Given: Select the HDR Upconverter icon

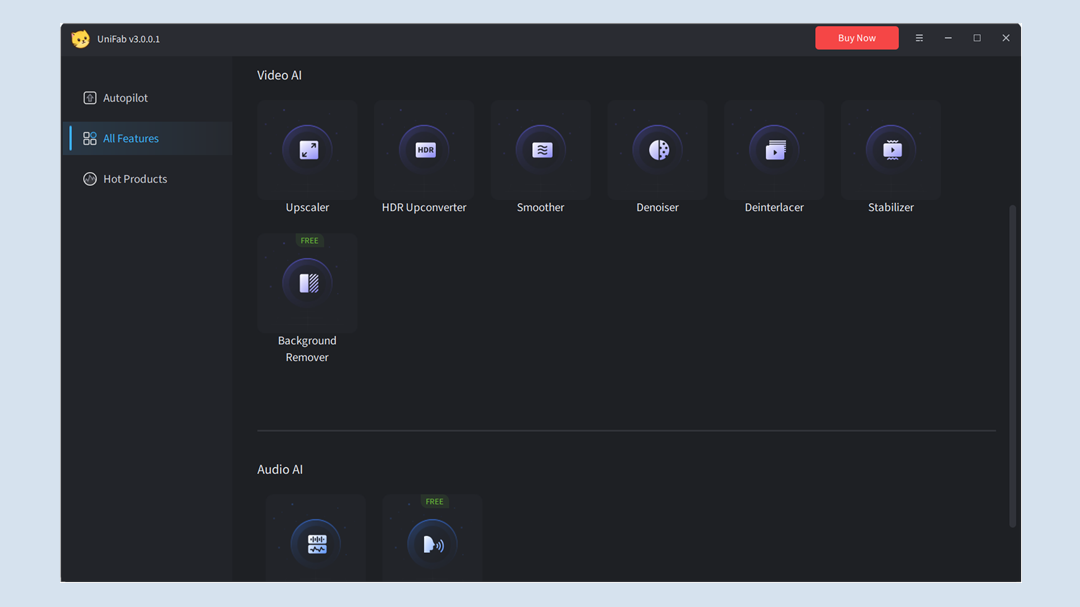Looking at the screenshot, I should point(424,150).
